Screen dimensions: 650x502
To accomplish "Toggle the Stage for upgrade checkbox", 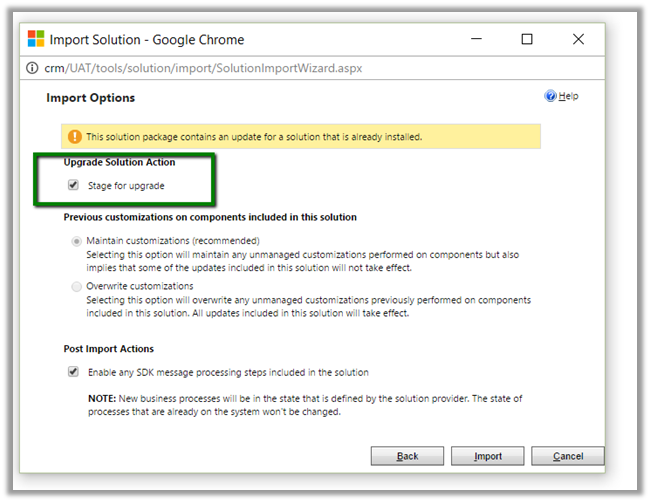I will point(73,185).
